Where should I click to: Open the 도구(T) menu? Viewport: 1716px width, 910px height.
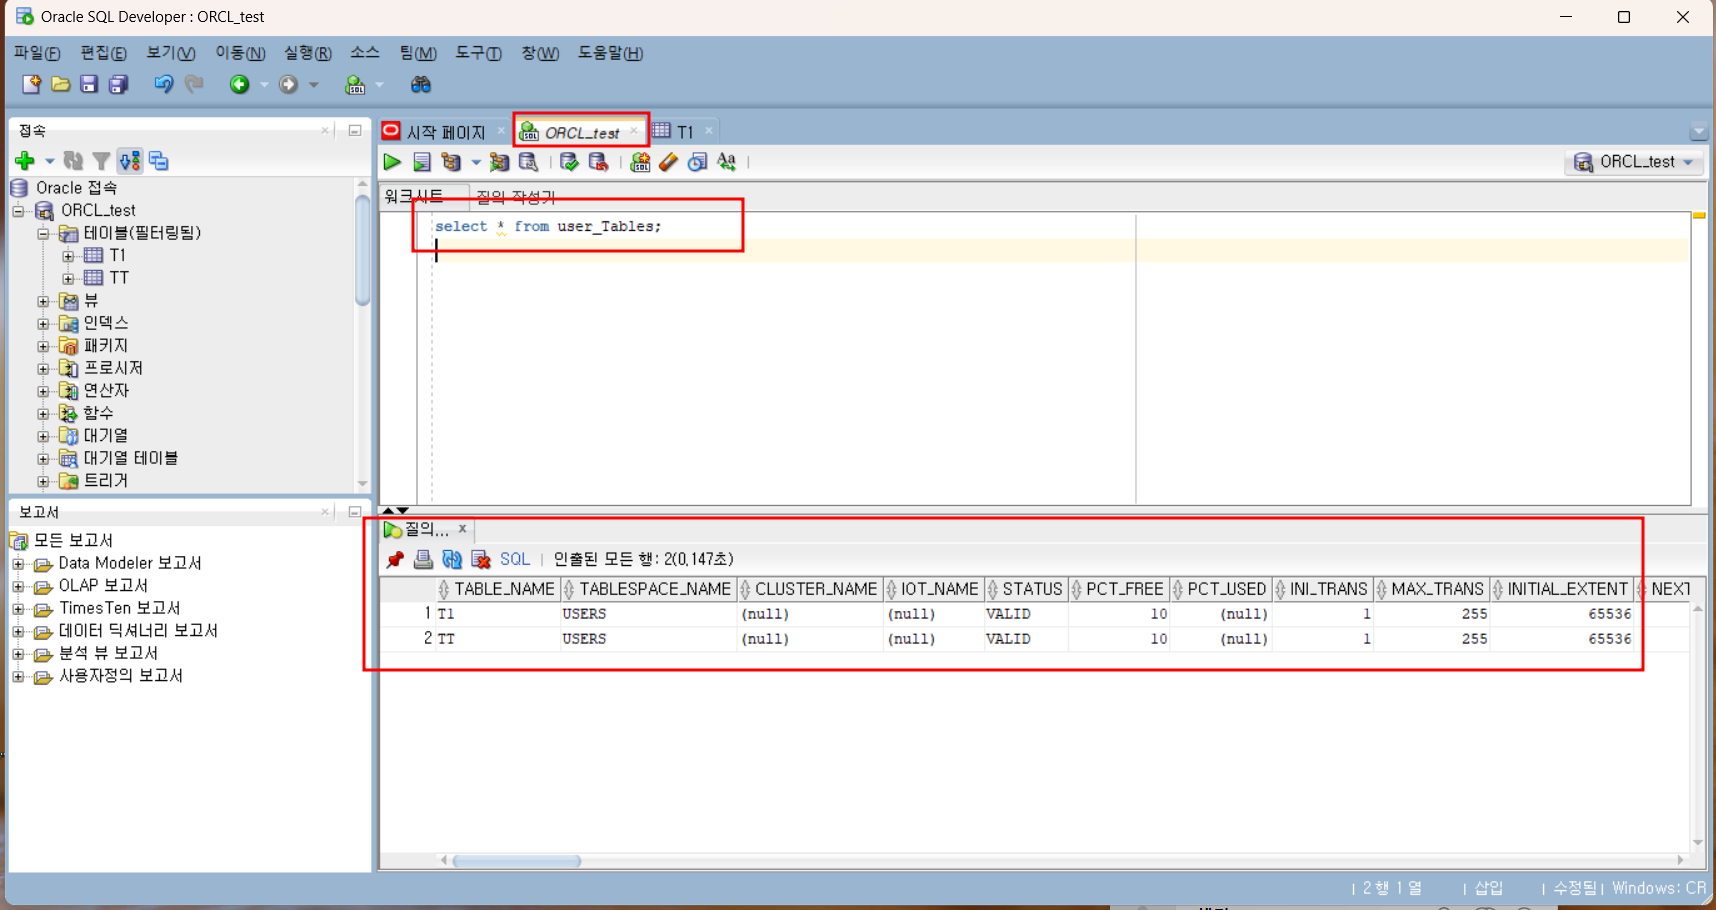pos(478,53)
